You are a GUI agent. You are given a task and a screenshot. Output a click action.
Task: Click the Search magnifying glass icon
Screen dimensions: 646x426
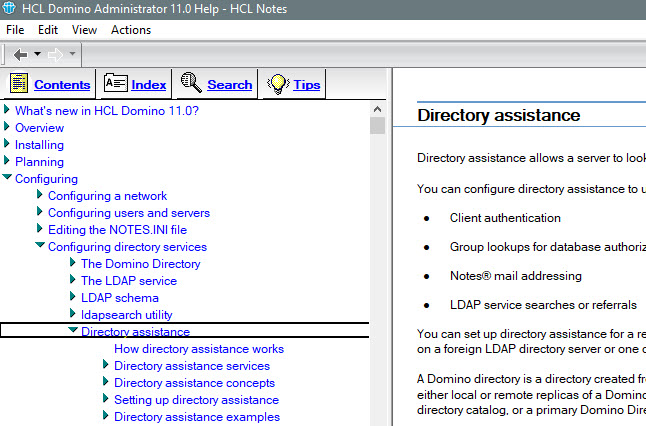191,82
